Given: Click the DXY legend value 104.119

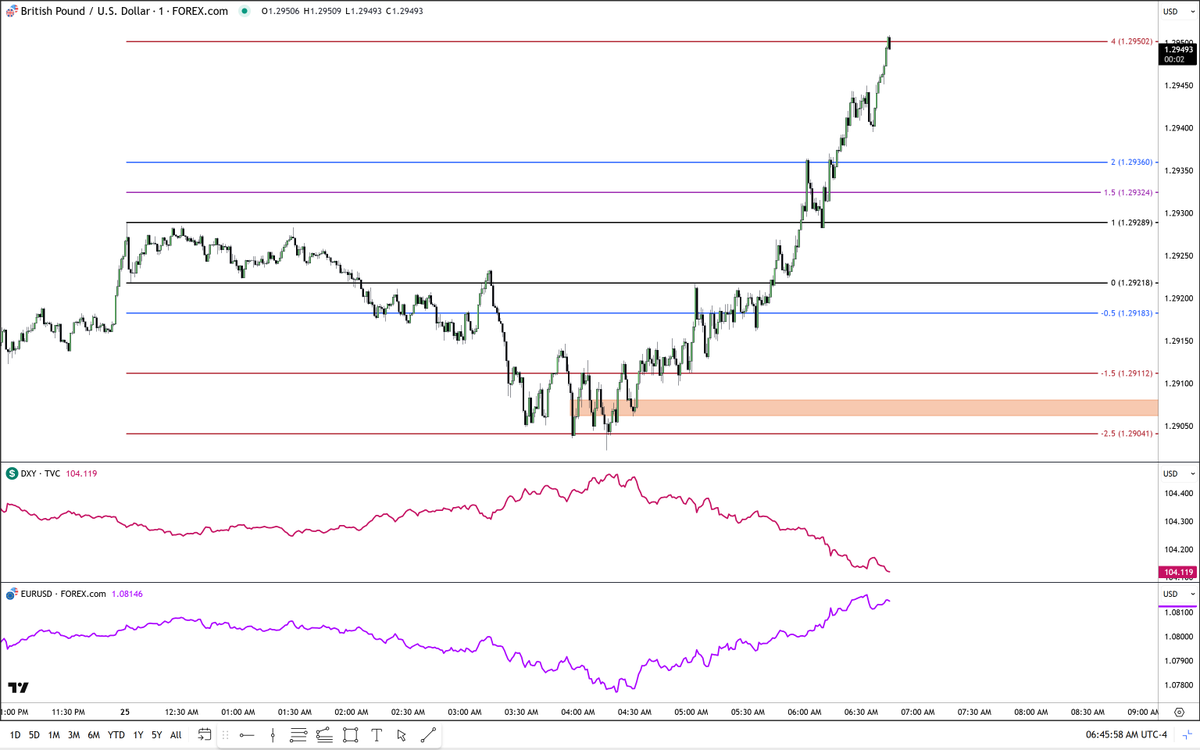Looking at the screenshot, I should 81,473.
